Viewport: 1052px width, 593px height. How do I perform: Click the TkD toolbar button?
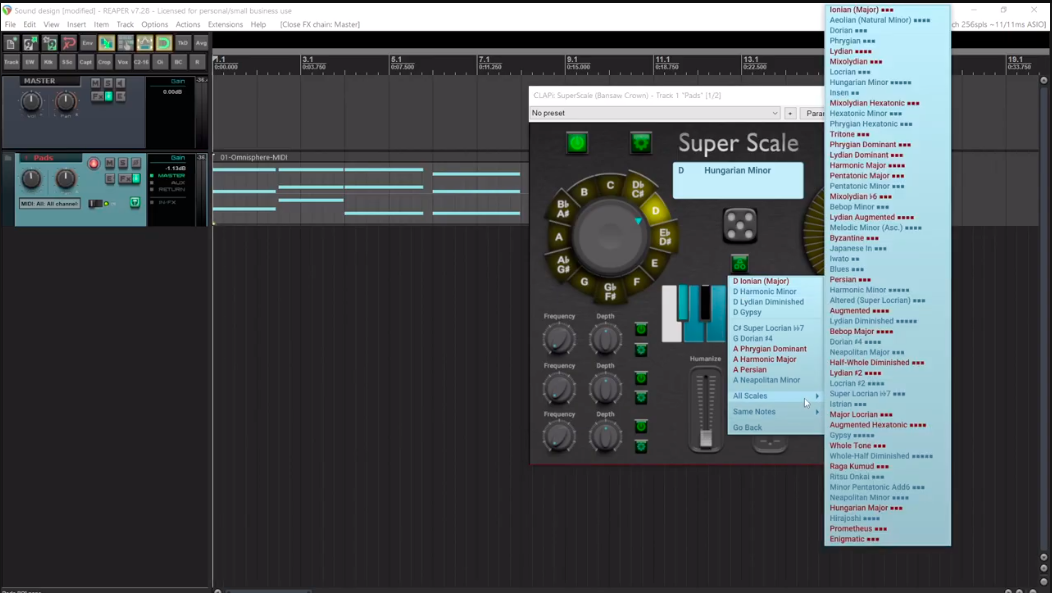click(182, 43)
